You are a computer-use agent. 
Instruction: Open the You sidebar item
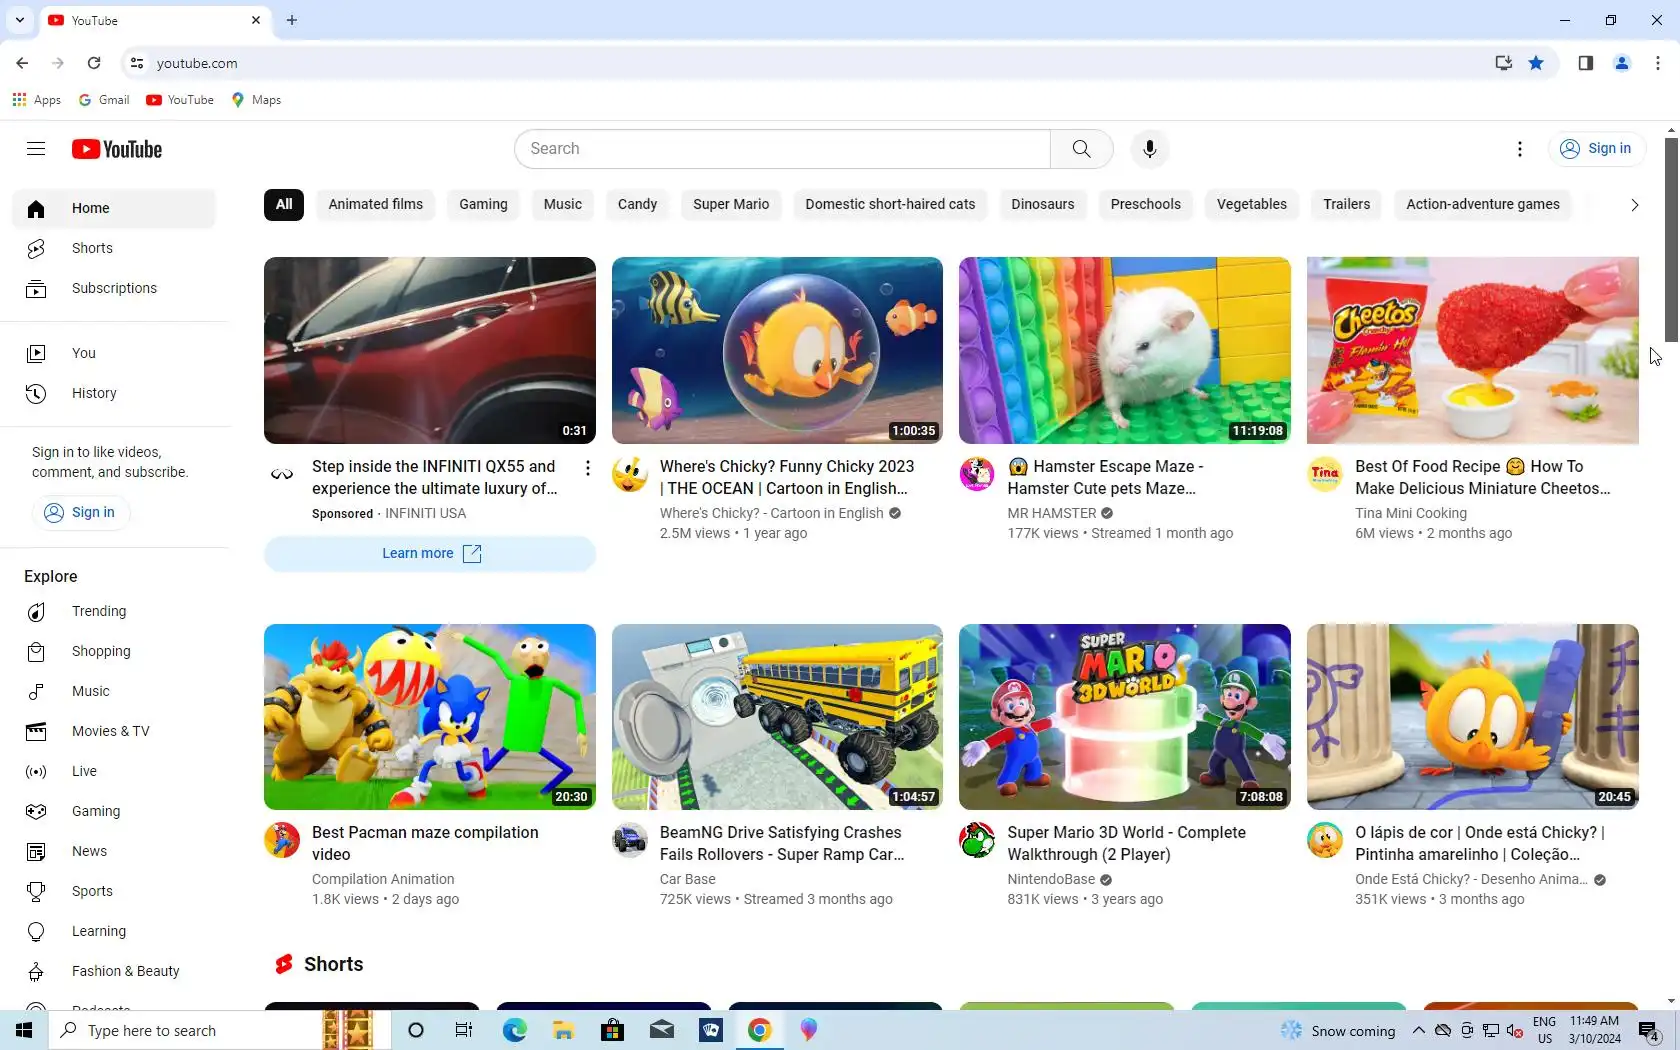(114, 353)
